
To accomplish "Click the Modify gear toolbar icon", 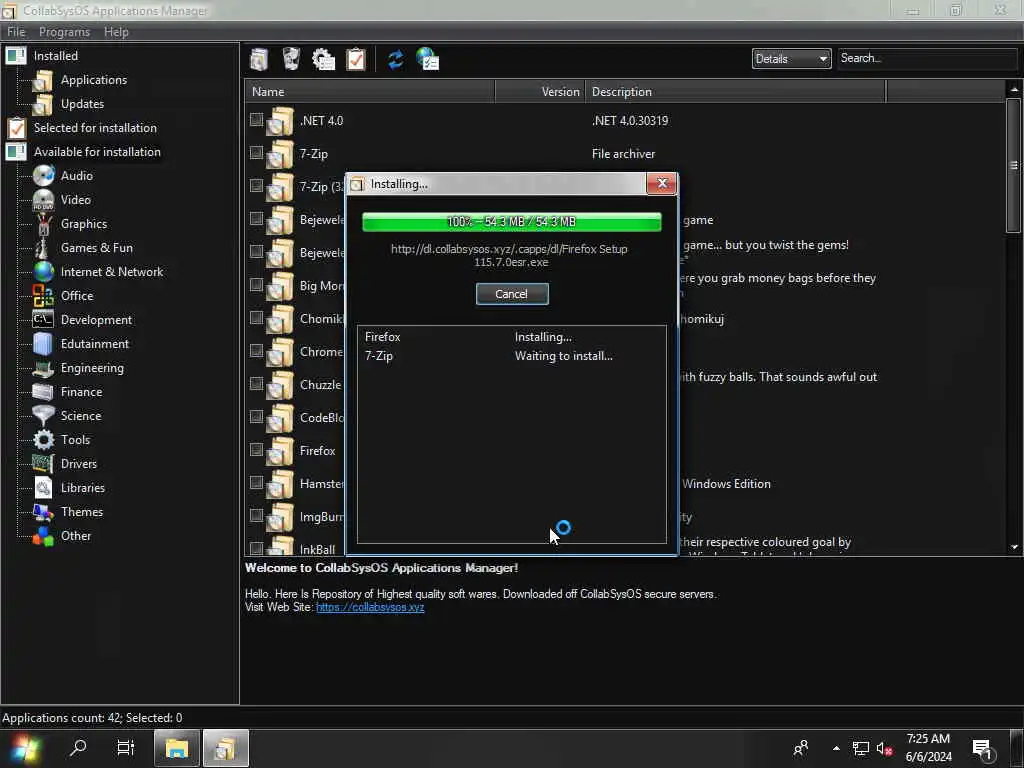I will (323, 59).
